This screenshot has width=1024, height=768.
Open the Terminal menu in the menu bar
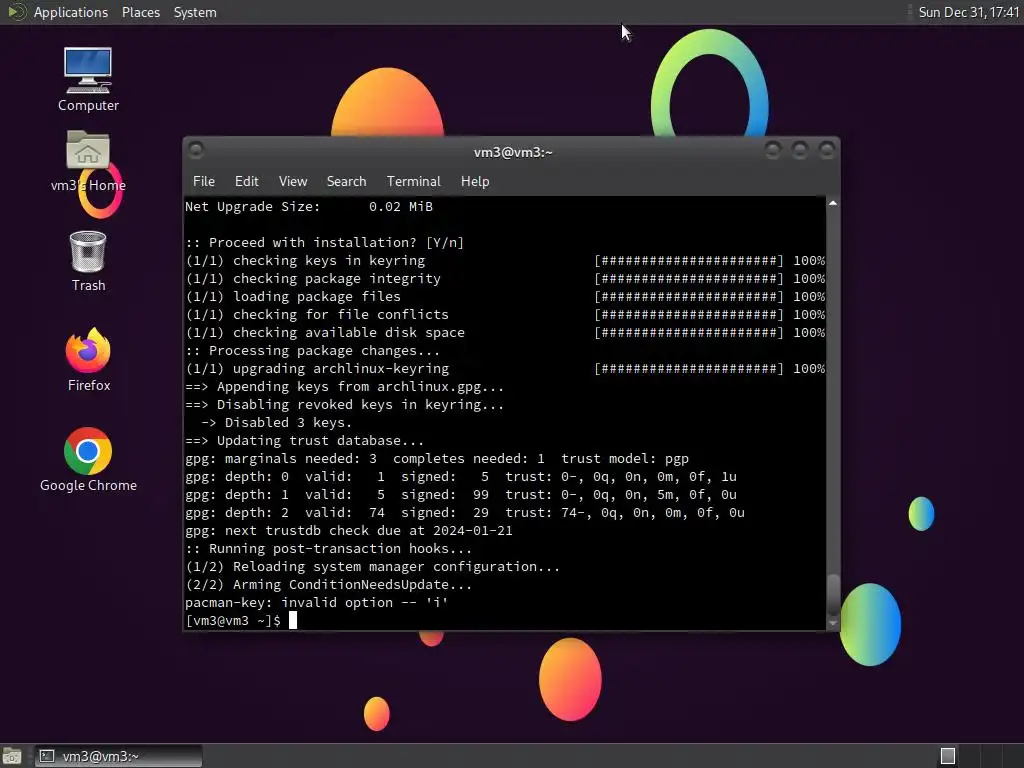click(x=413, y=182)
